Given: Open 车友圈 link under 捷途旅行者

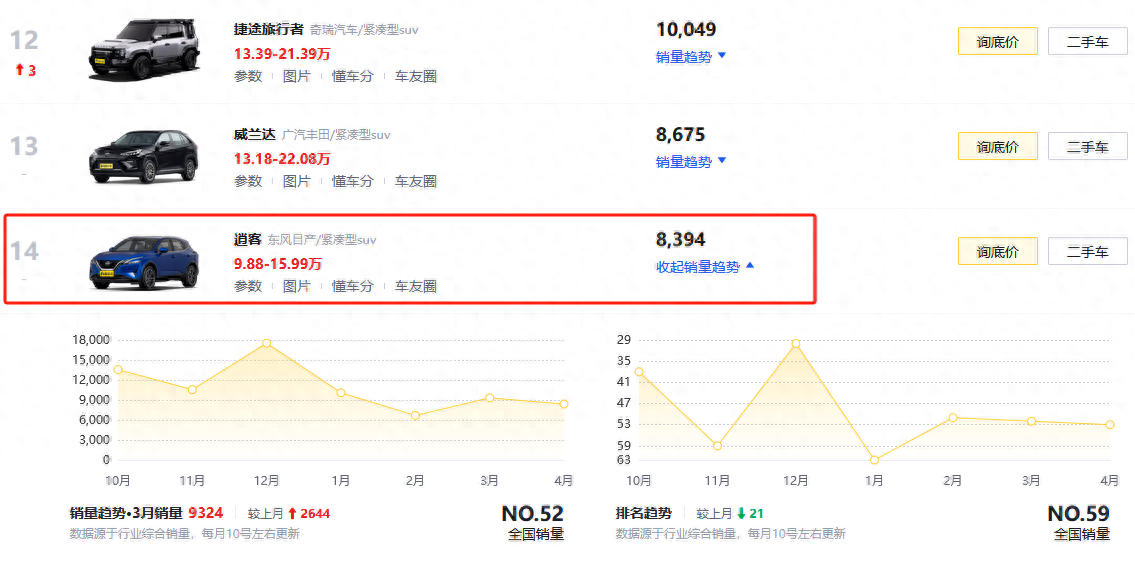Looking at the screenshot, I should tap(415, 76).
